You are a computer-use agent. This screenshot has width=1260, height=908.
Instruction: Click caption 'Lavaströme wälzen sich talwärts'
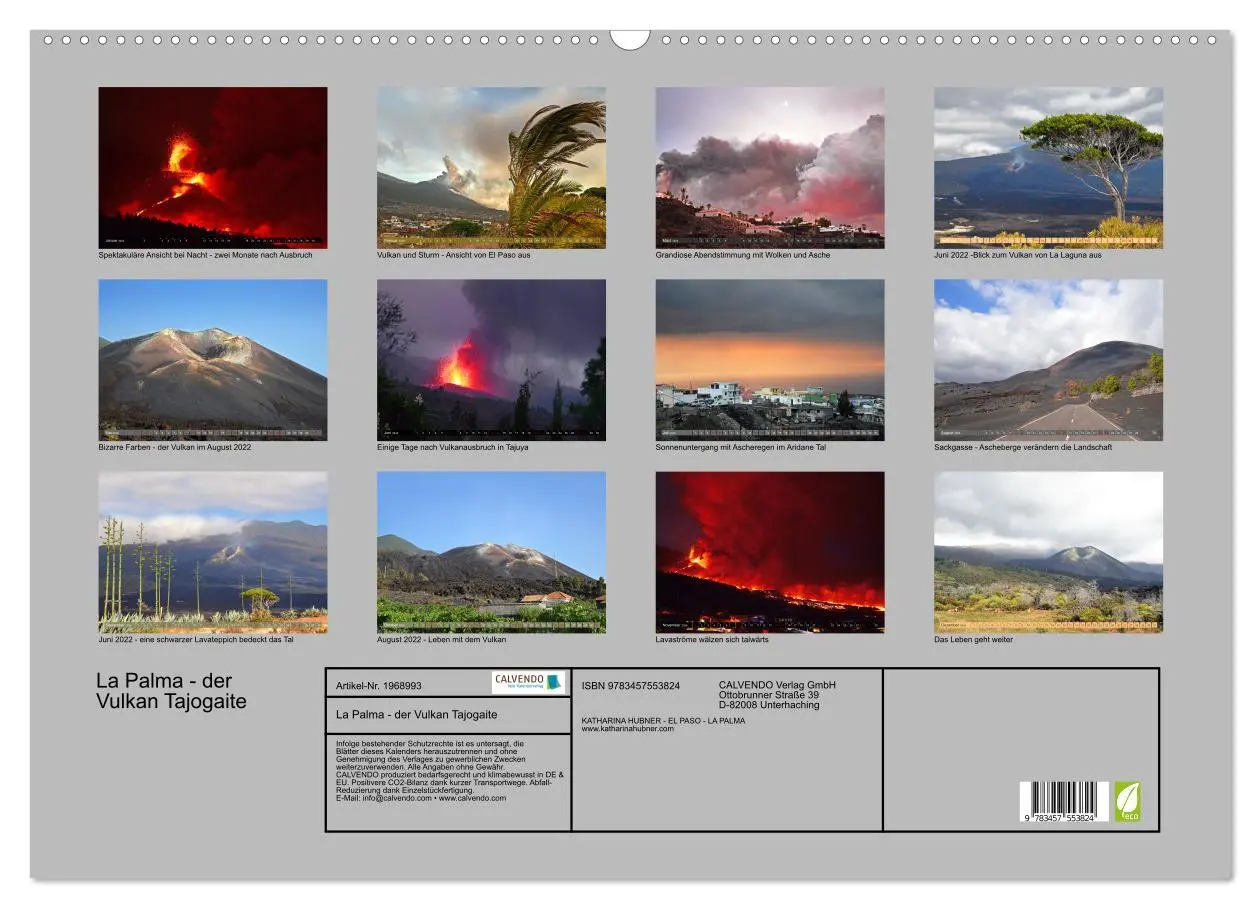(x=712, y=640)
